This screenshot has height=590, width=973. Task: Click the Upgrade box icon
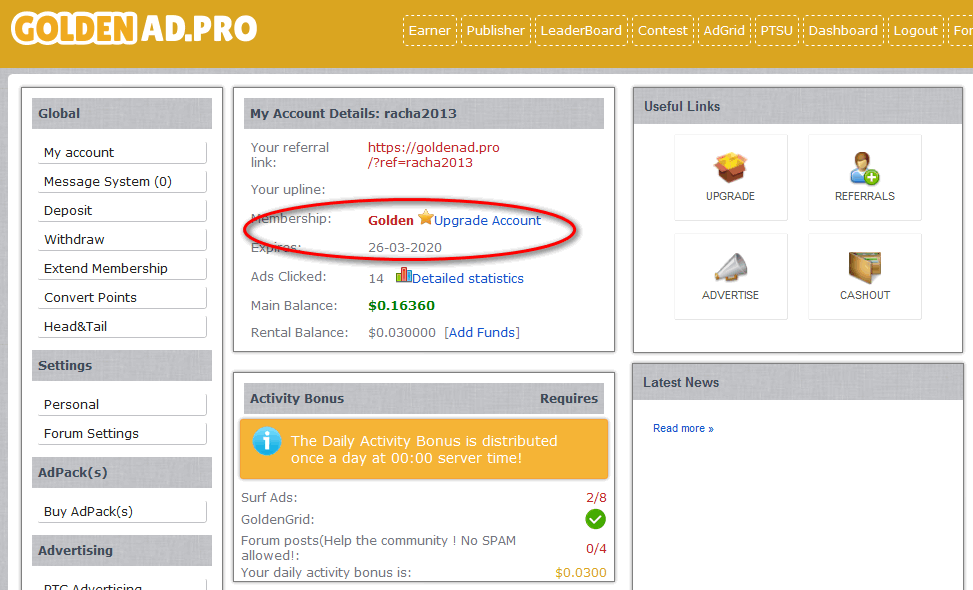730,168
